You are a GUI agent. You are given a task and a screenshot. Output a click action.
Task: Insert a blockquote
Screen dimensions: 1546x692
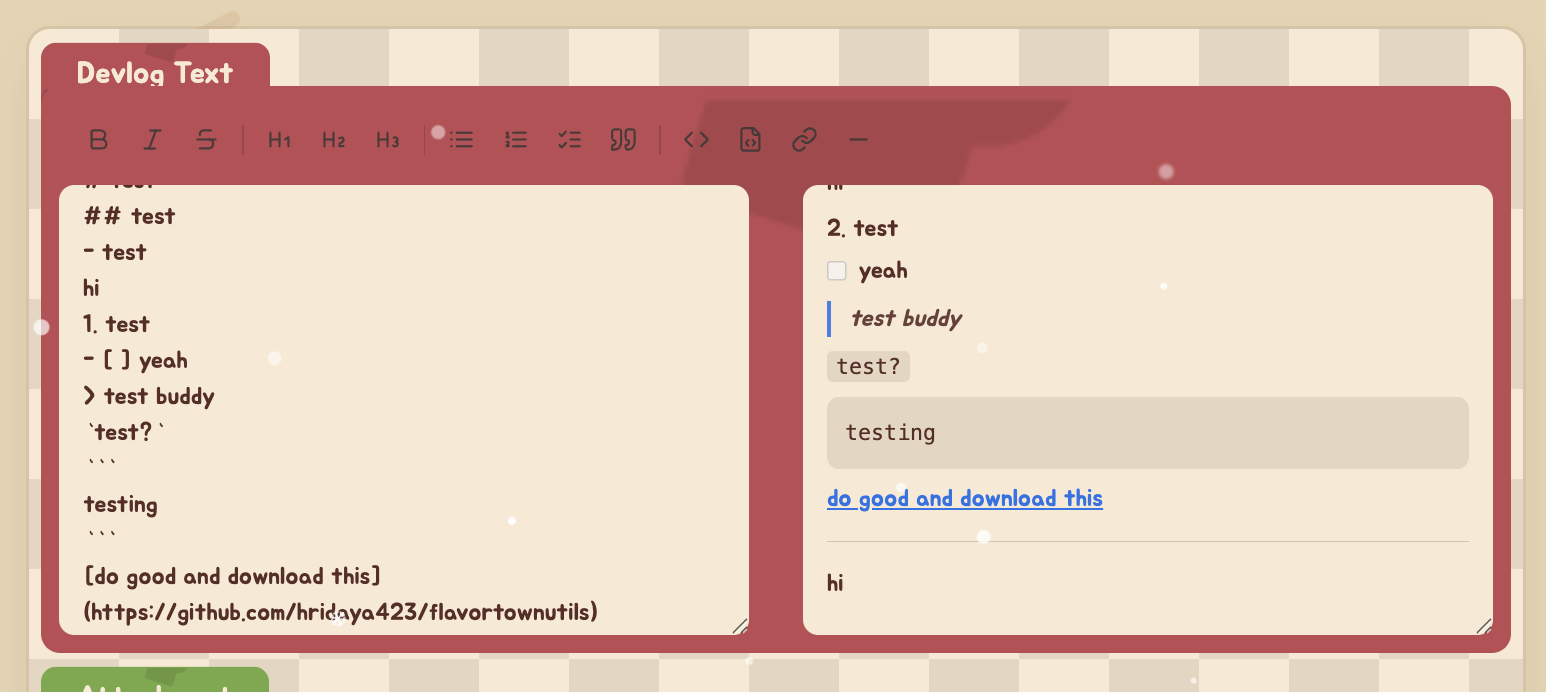[x=623, y=140]
